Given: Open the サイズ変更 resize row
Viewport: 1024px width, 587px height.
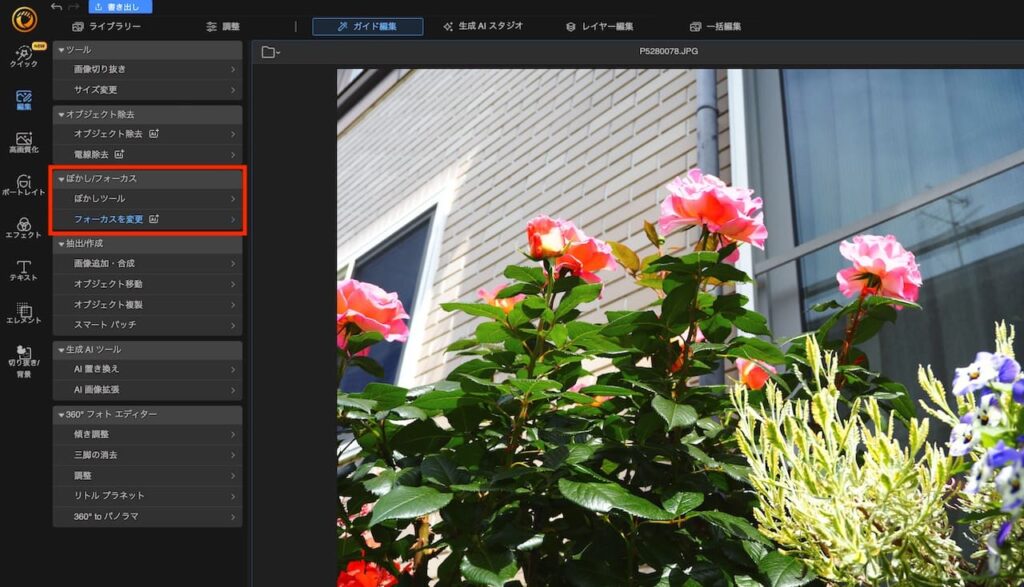Looking at the screenshot, I should tap(148, 89).
